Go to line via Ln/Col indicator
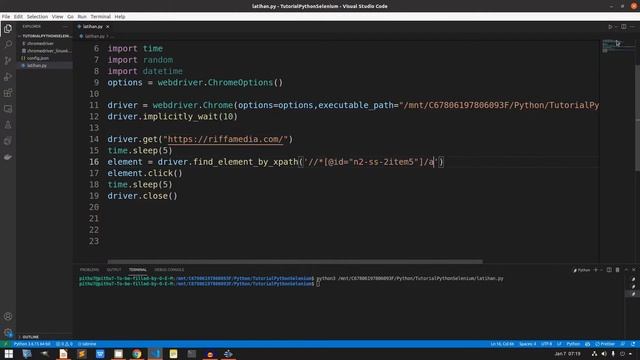This screenshot has height=360, width=640. (502, 344)
